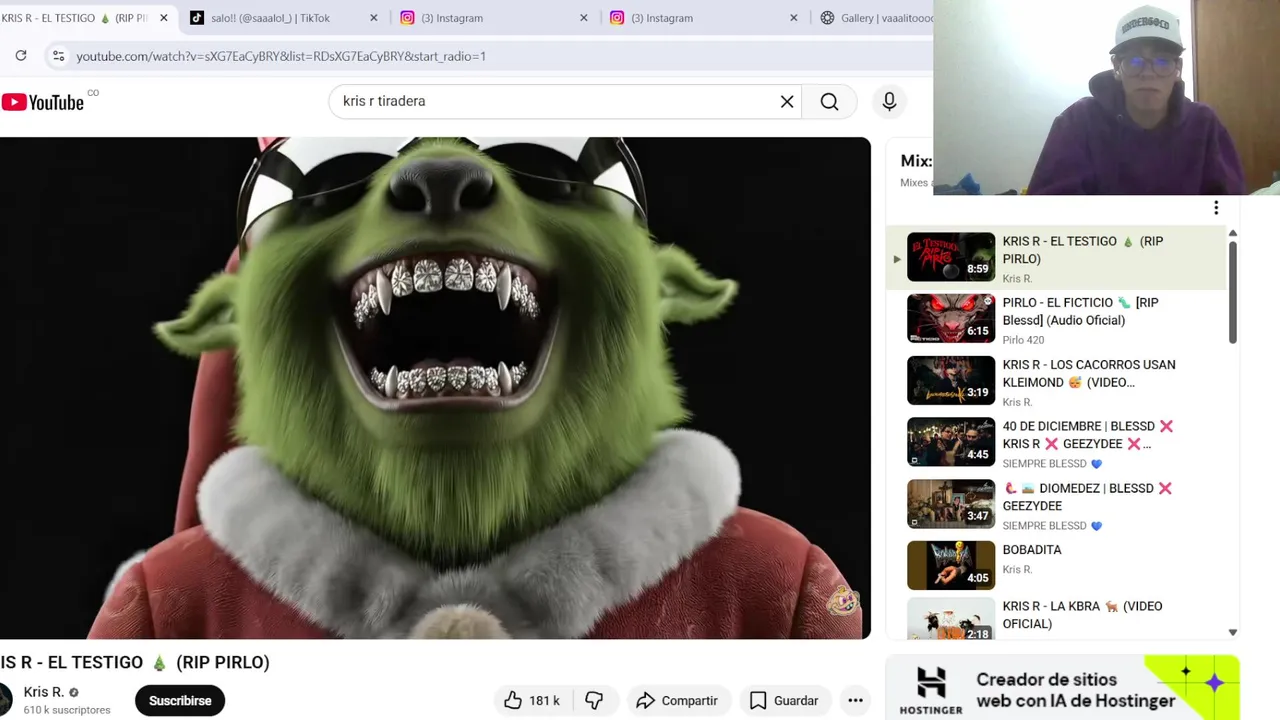Select the BOBADITA title text
The image size is (1280, 720).
point(1032,550)
